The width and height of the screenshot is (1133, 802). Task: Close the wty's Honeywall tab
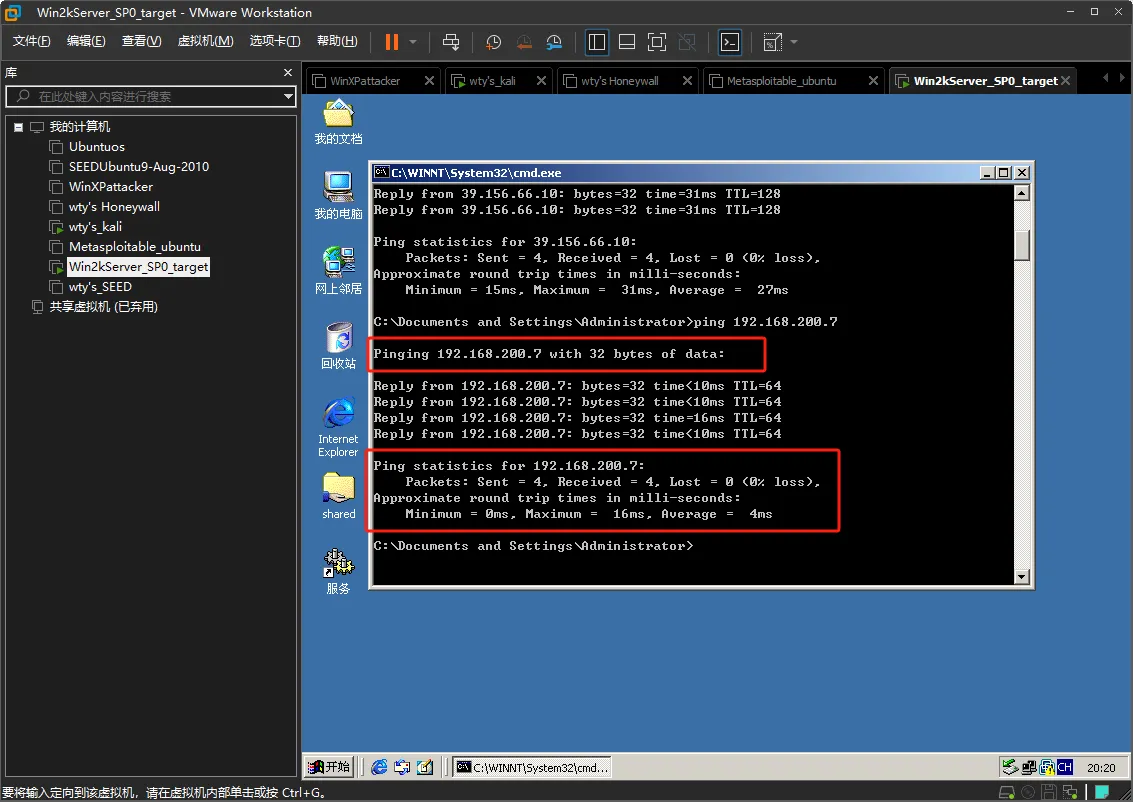(x=687, y=80)
